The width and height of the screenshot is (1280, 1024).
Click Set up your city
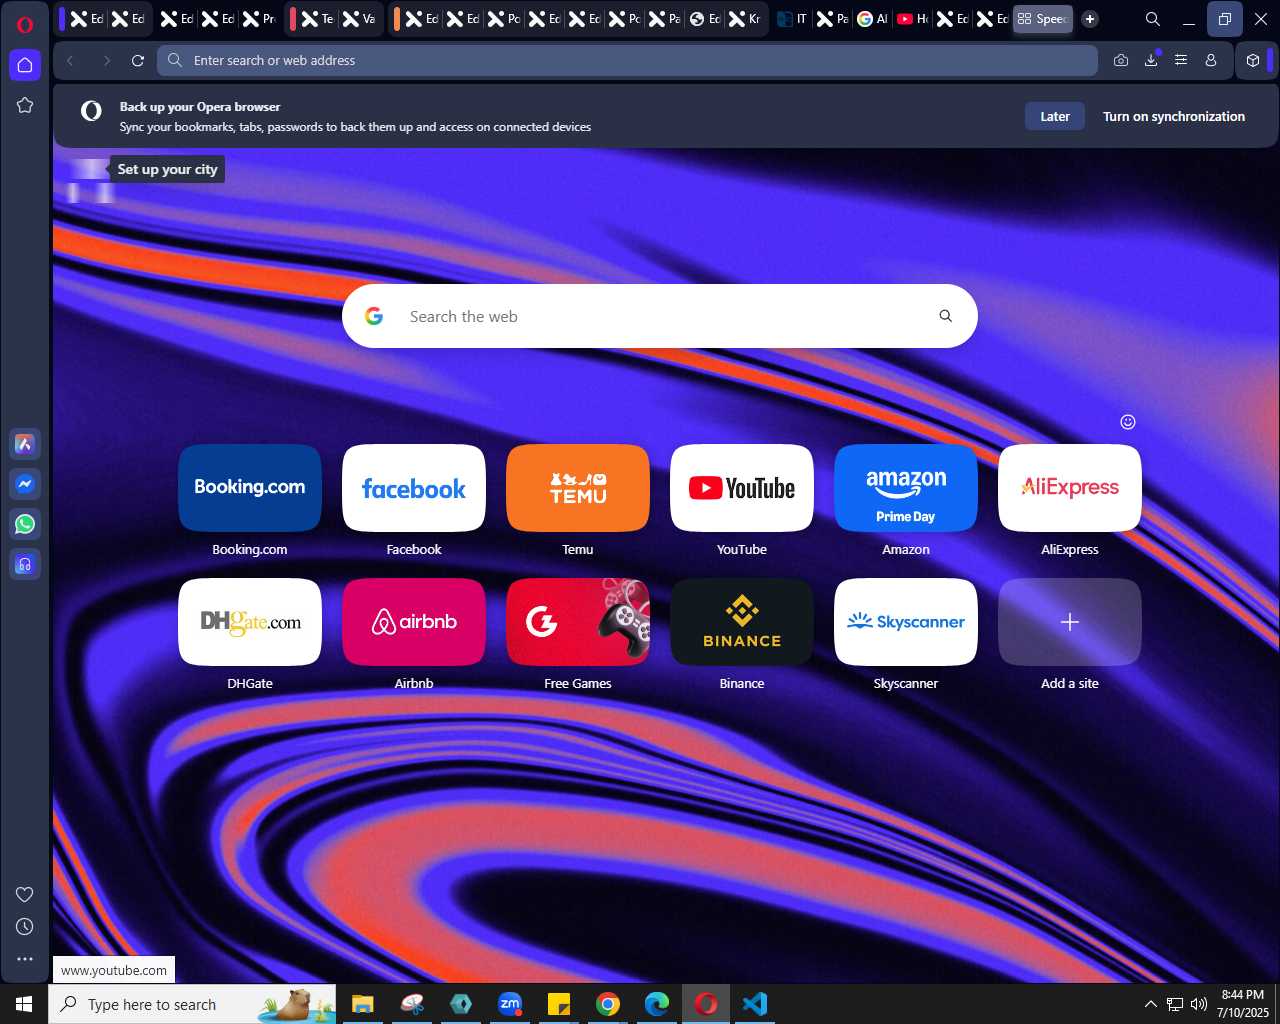(x=167, y=169)
